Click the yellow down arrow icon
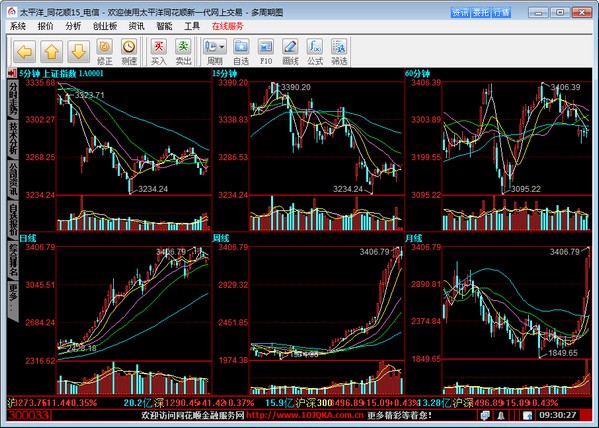Image resolution: width=599 pixels, height=428 pixels. (x=78, y=52)
